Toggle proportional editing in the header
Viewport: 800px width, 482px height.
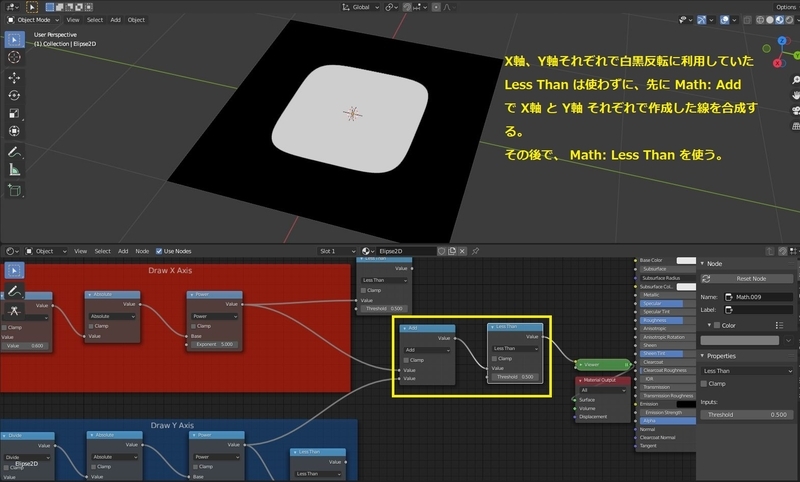pos(436,7)
